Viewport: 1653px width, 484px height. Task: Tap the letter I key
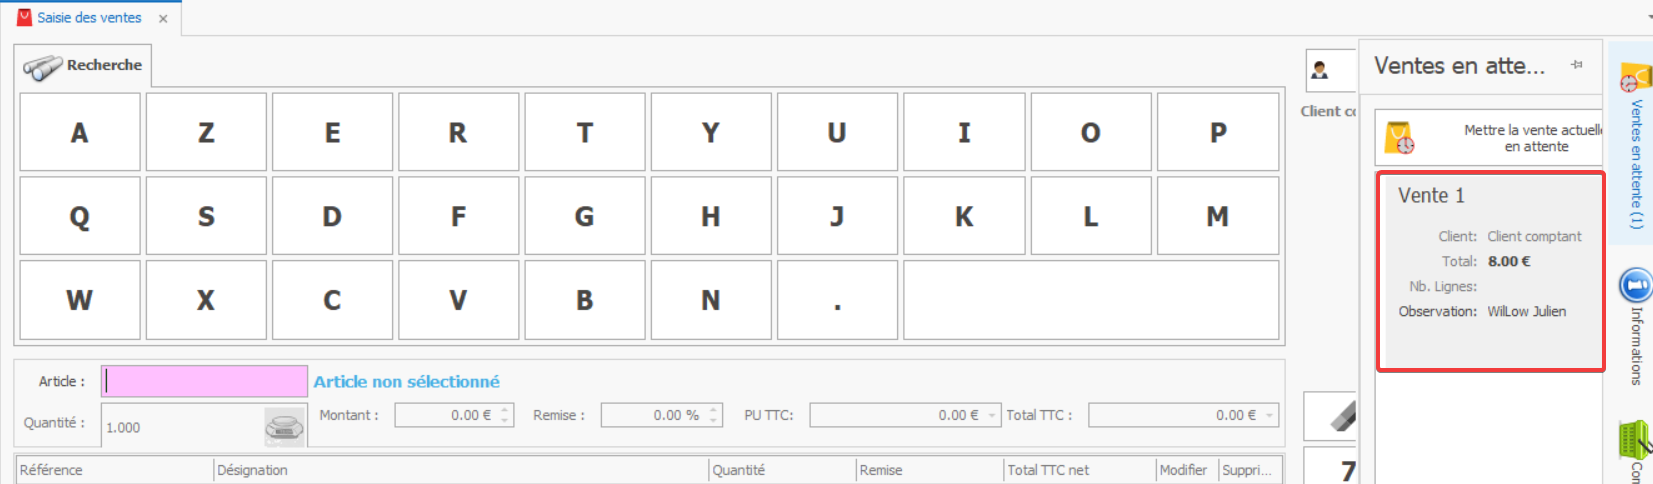point(964,132)
